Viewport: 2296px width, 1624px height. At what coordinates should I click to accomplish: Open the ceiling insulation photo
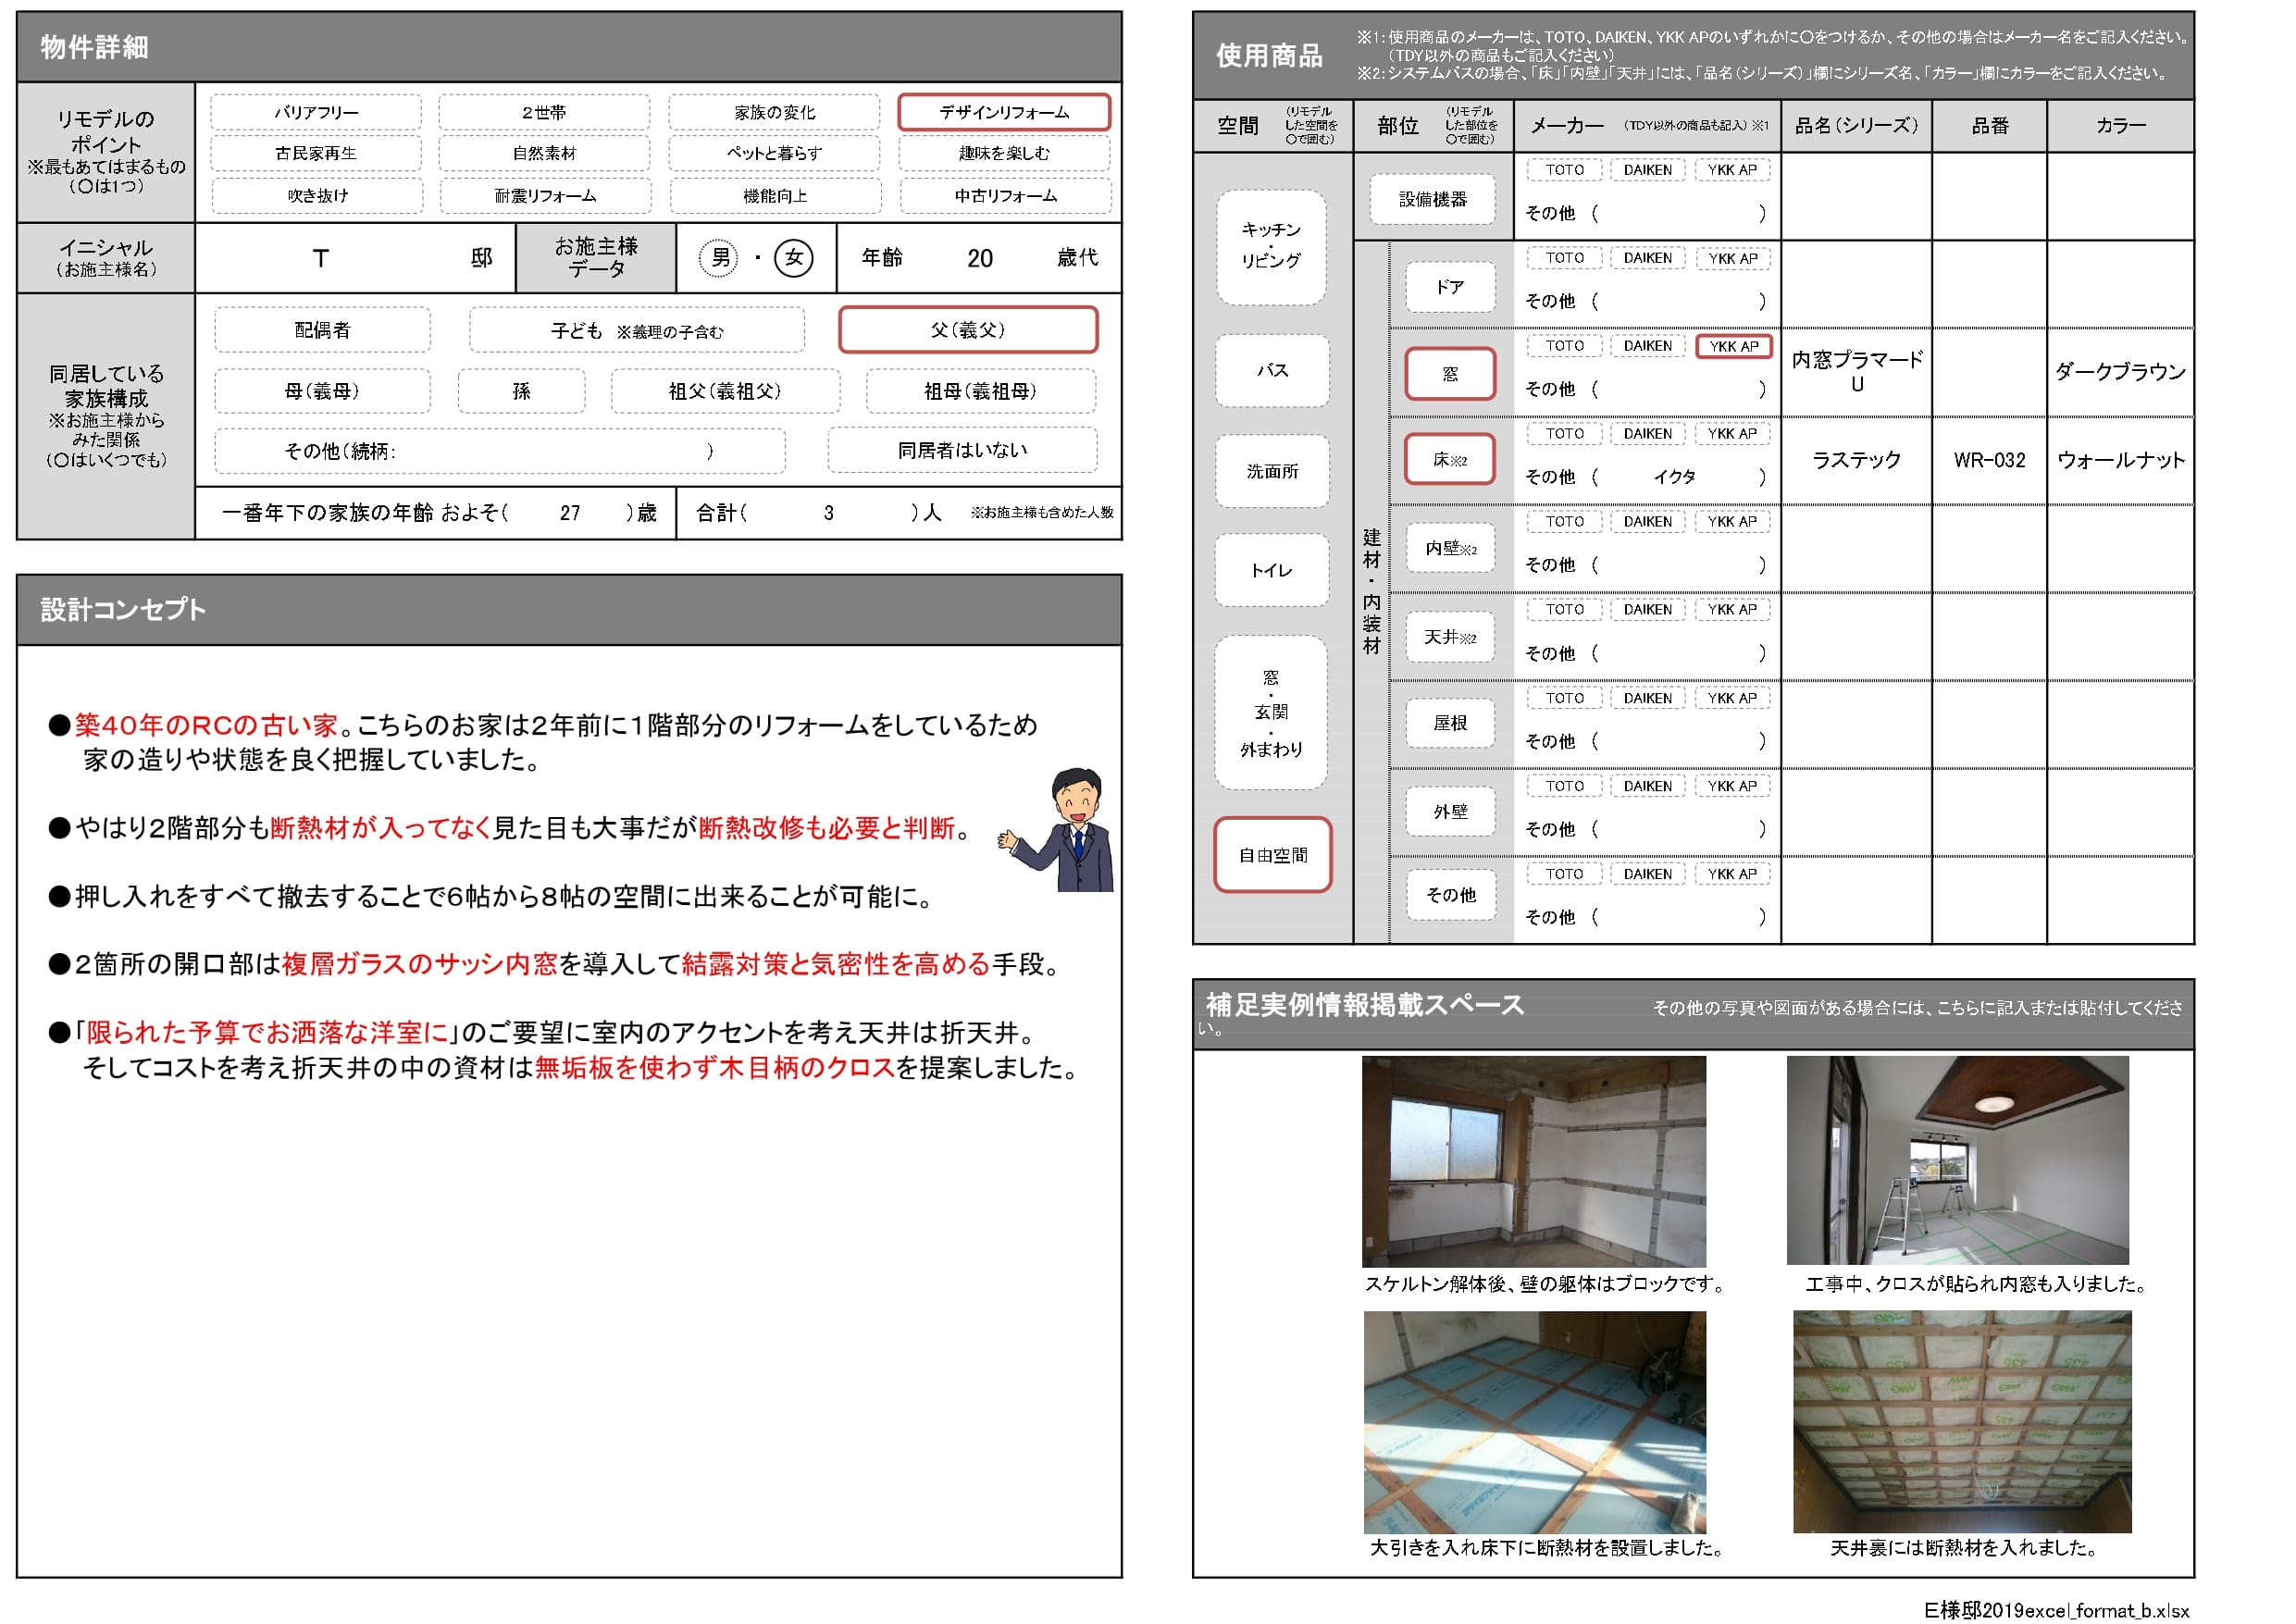[1961, 1421]
